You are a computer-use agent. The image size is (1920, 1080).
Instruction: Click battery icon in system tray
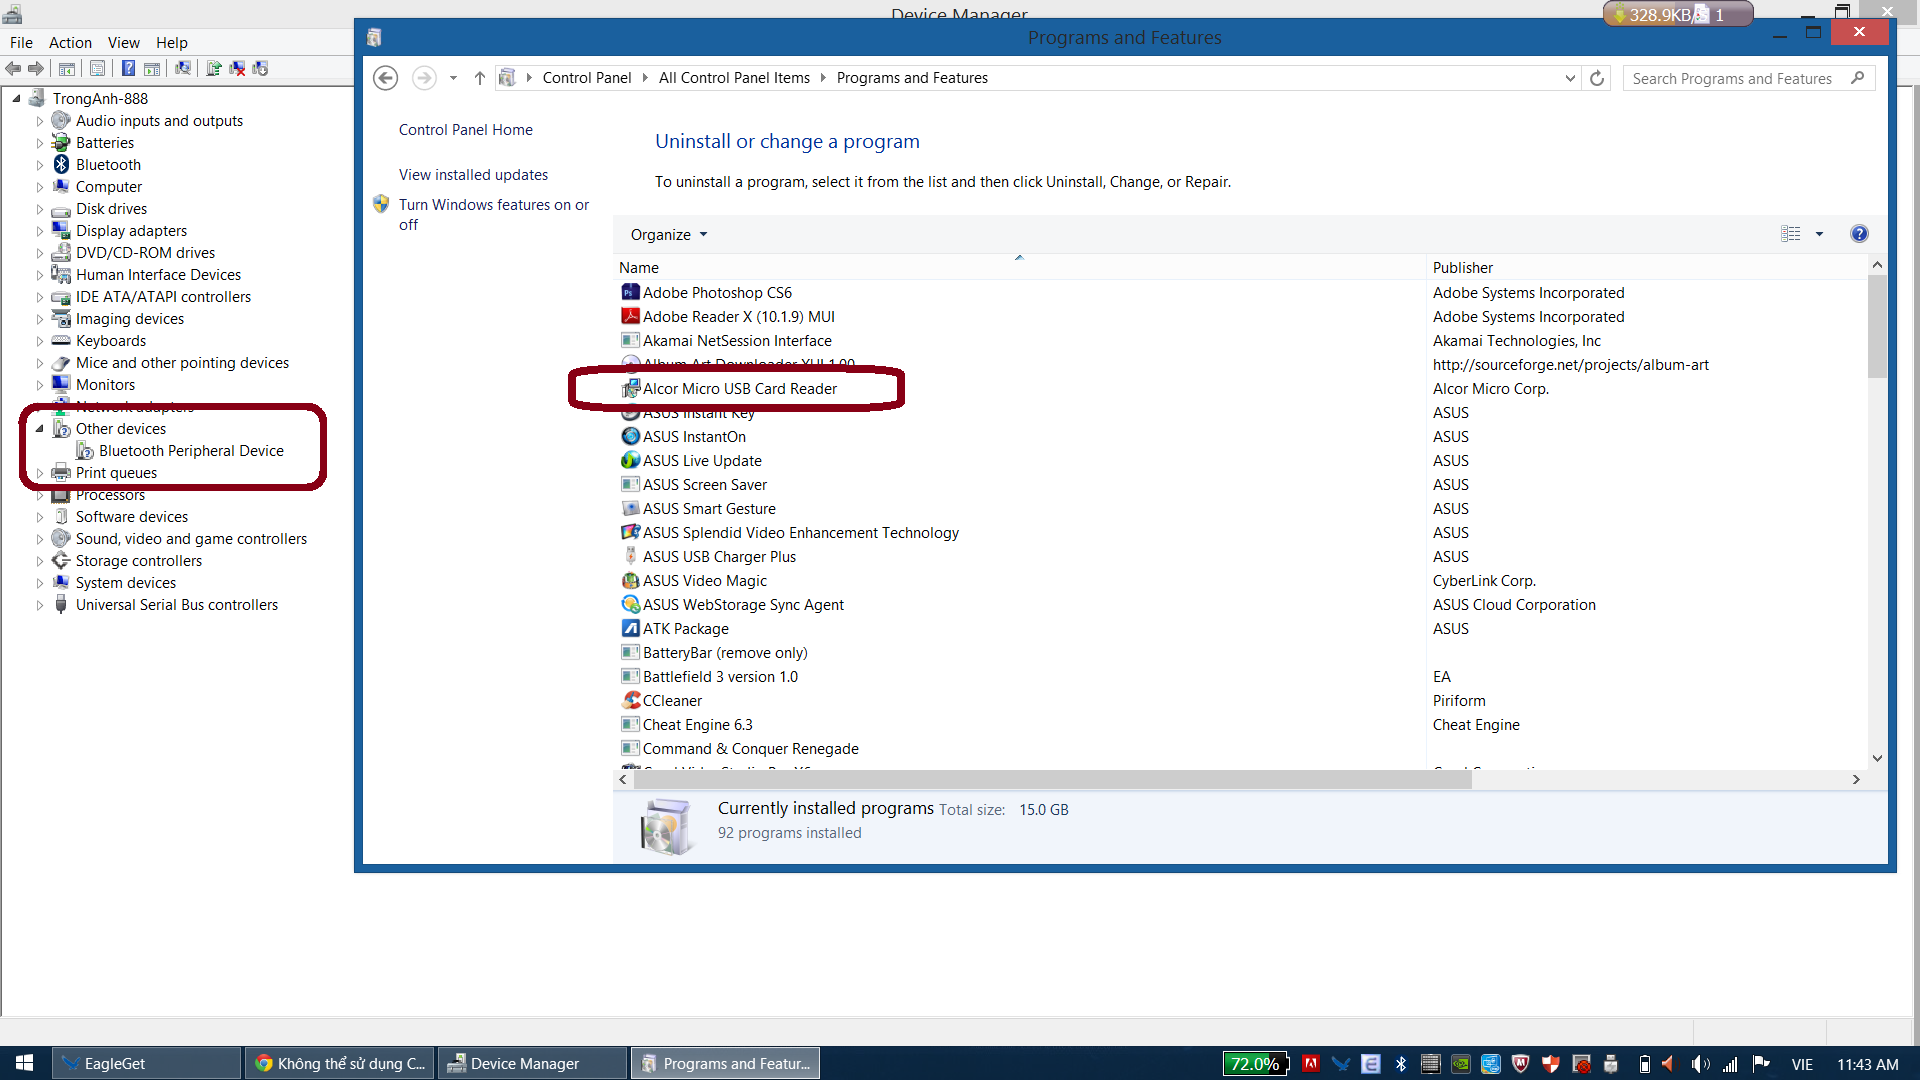[x=1644, y=1064]
